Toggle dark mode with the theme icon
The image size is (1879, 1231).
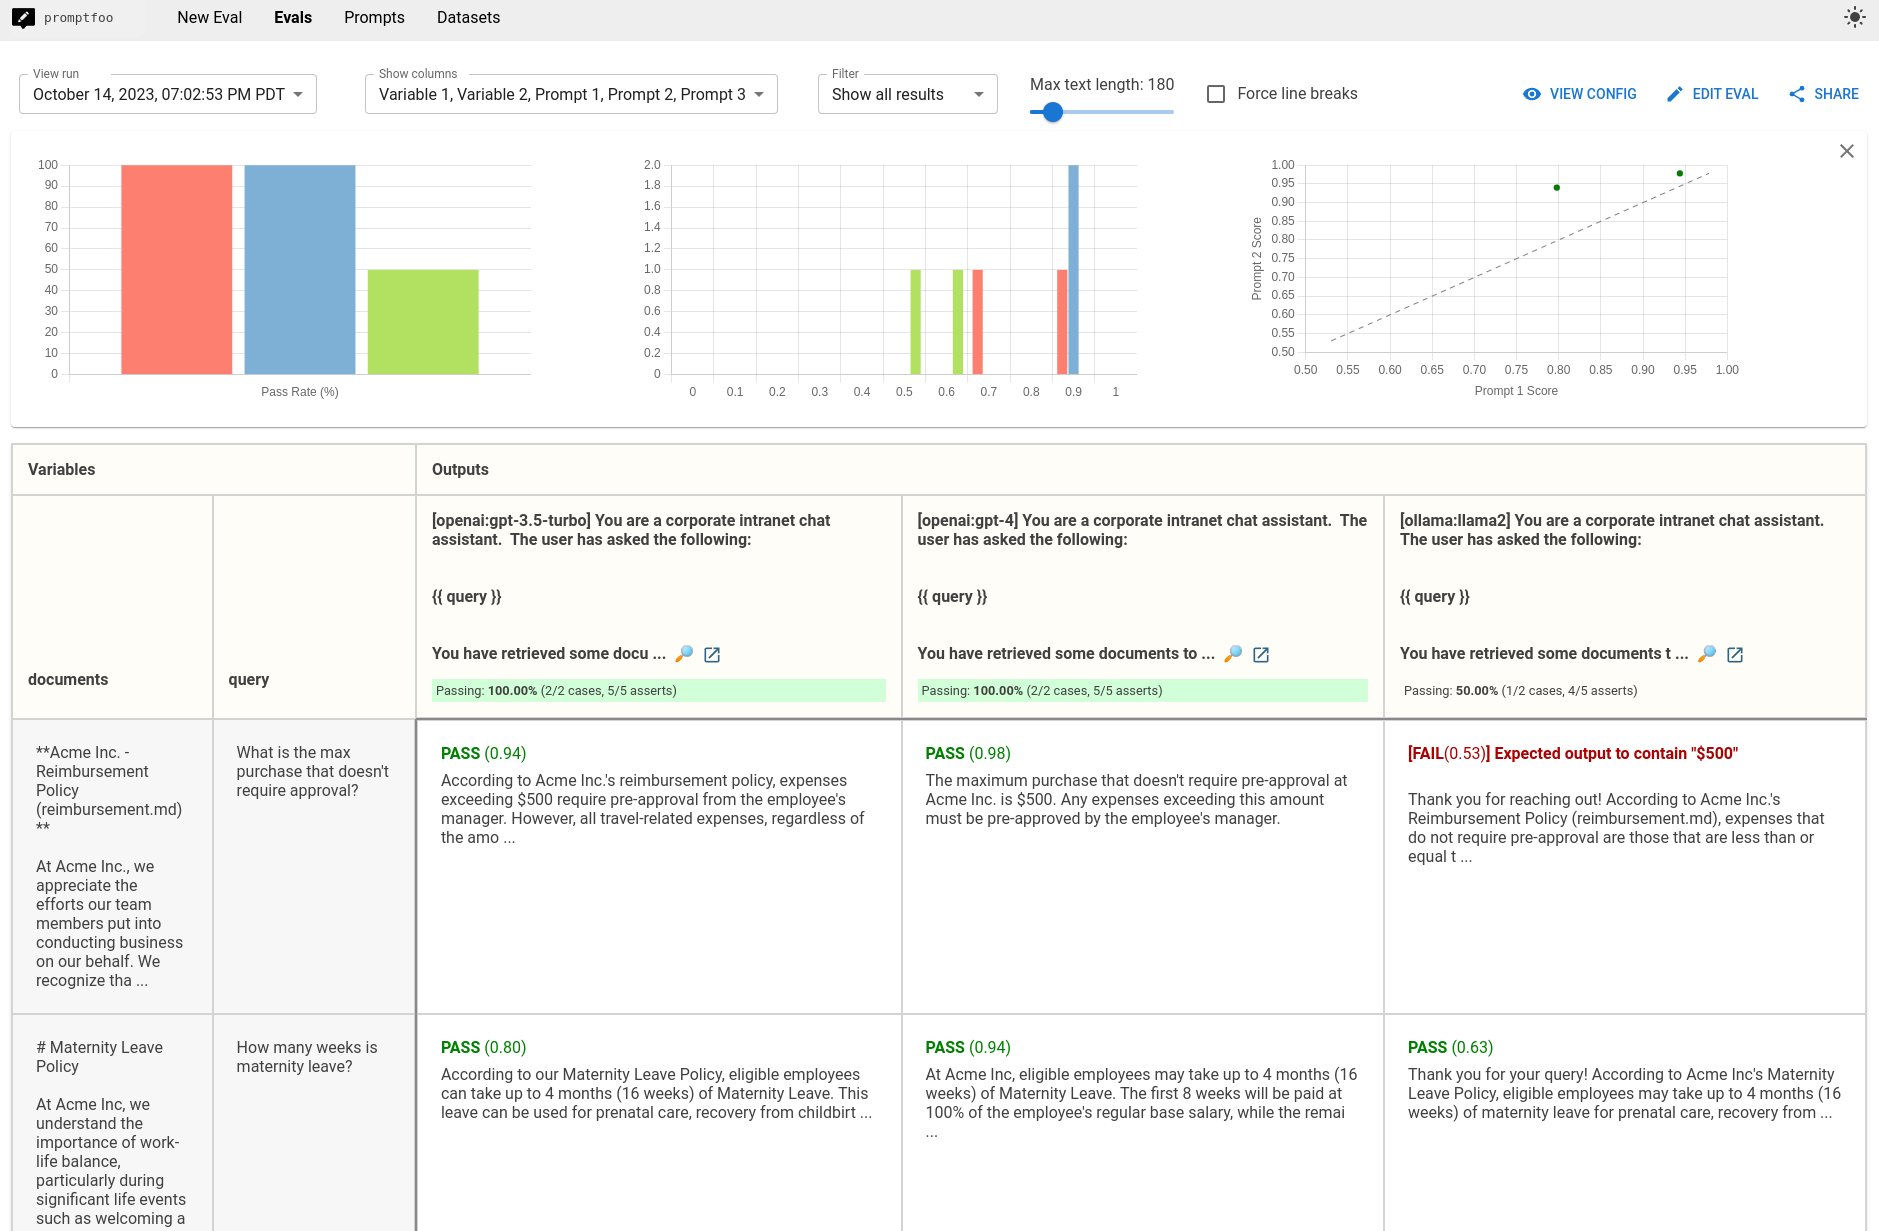(x=1854, y=17)
